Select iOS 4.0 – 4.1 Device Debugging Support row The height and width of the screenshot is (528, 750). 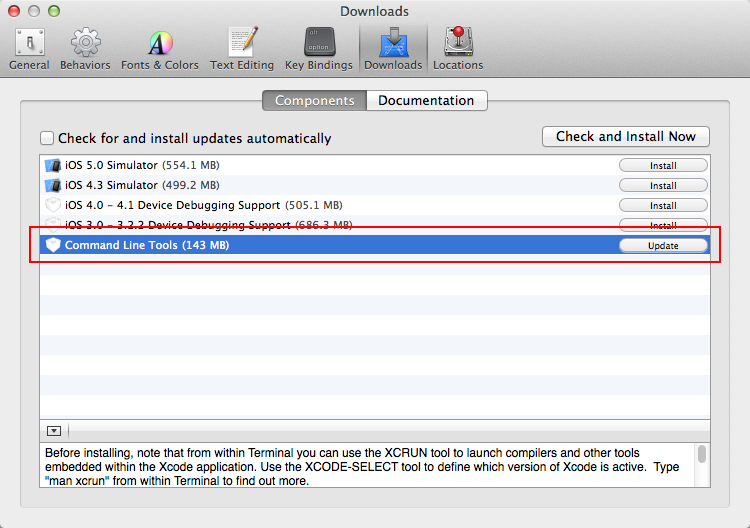tap(375, 205)
